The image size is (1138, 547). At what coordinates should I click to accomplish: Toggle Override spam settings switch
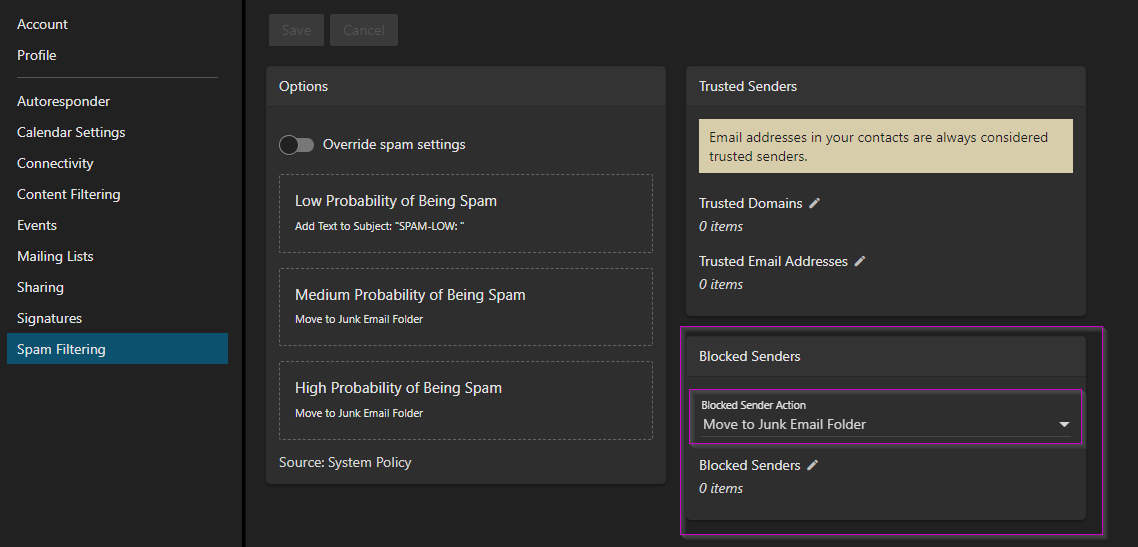[x=296, y=145]
